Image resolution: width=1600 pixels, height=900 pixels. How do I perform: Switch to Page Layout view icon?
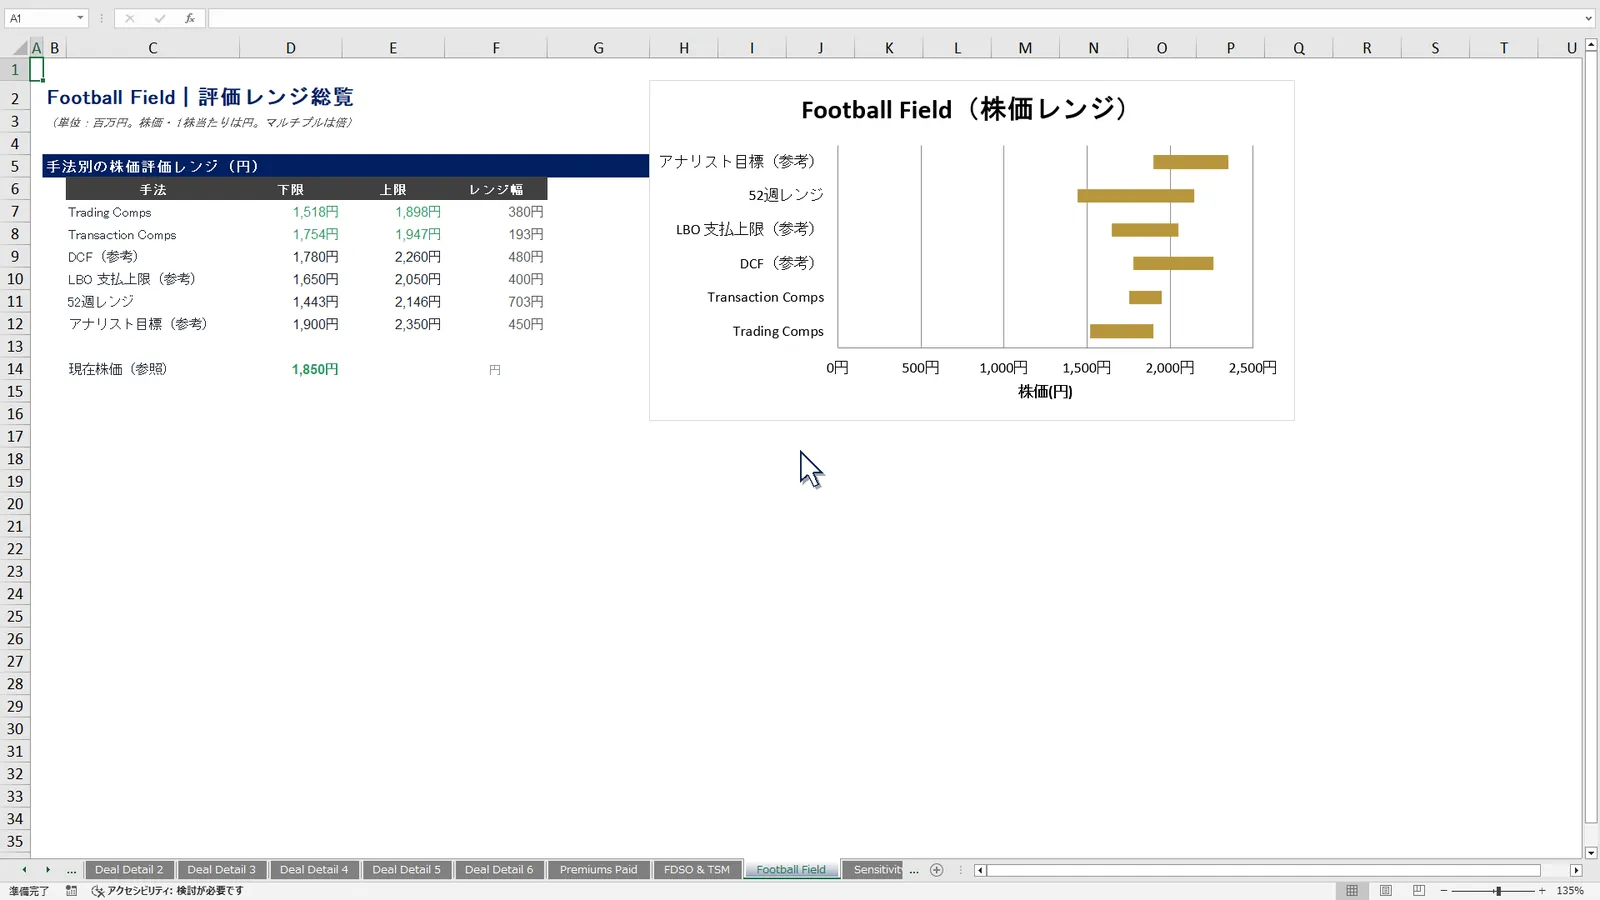pos(1385,890)
